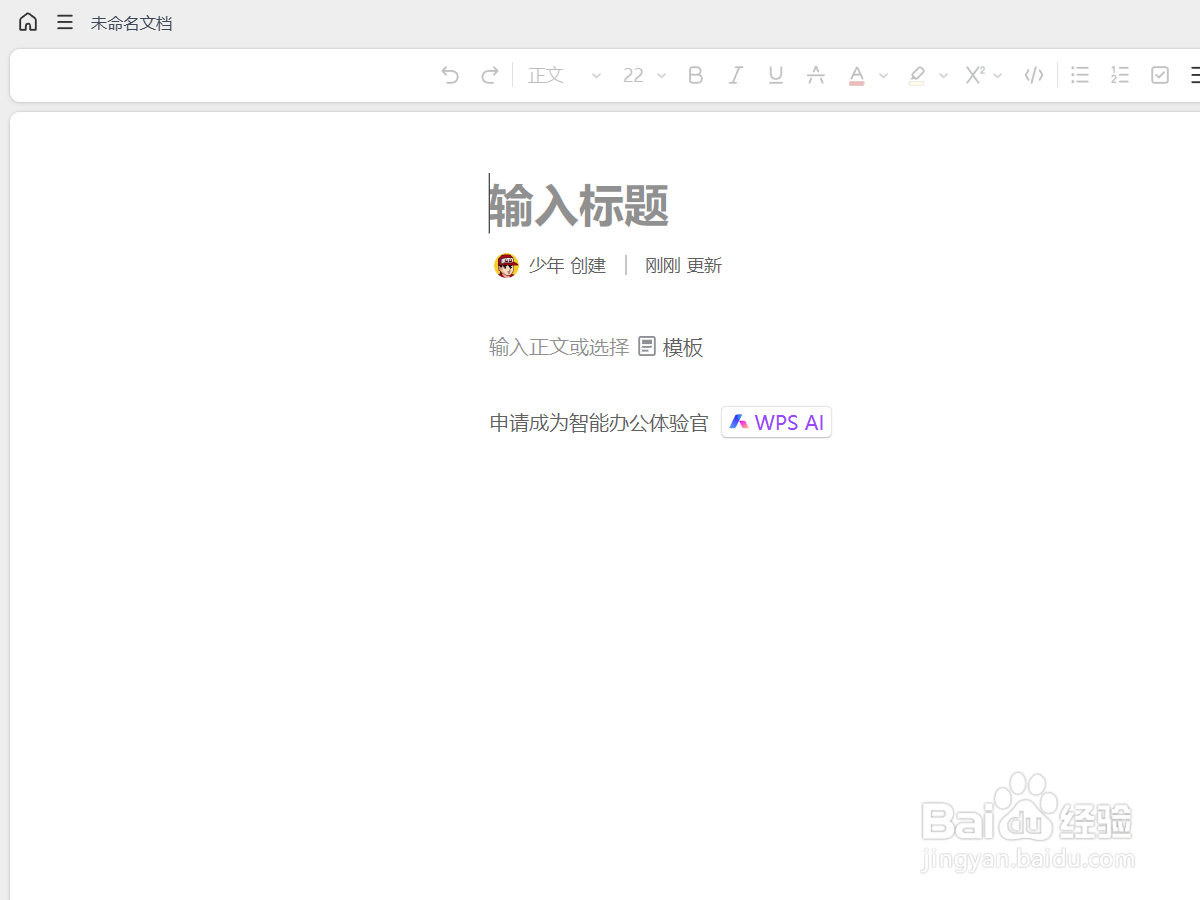Click the 刚刚 更新 update time
The height and width of the screenshot is (900, 1200).
[x=683, y=265]
